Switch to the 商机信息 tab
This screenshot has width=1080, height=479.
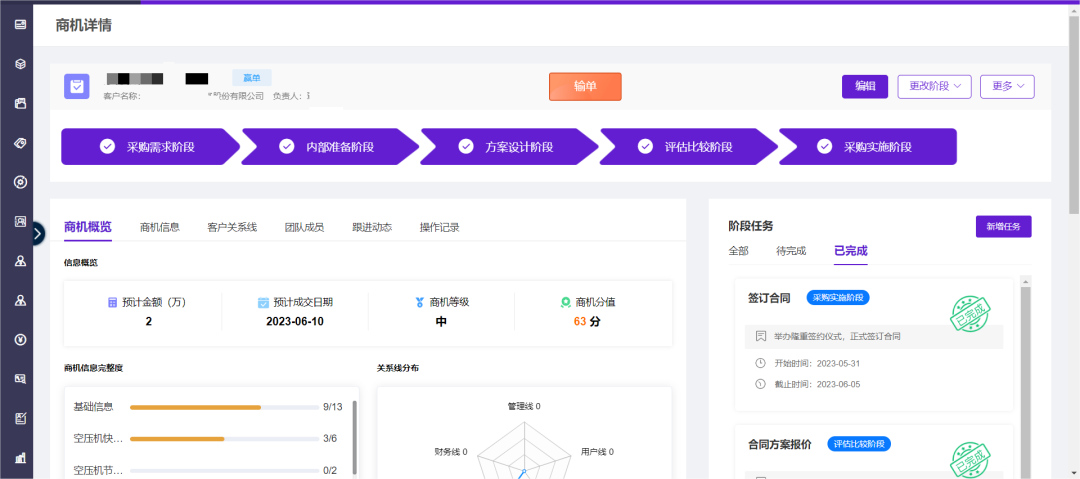tap(160, 227)
